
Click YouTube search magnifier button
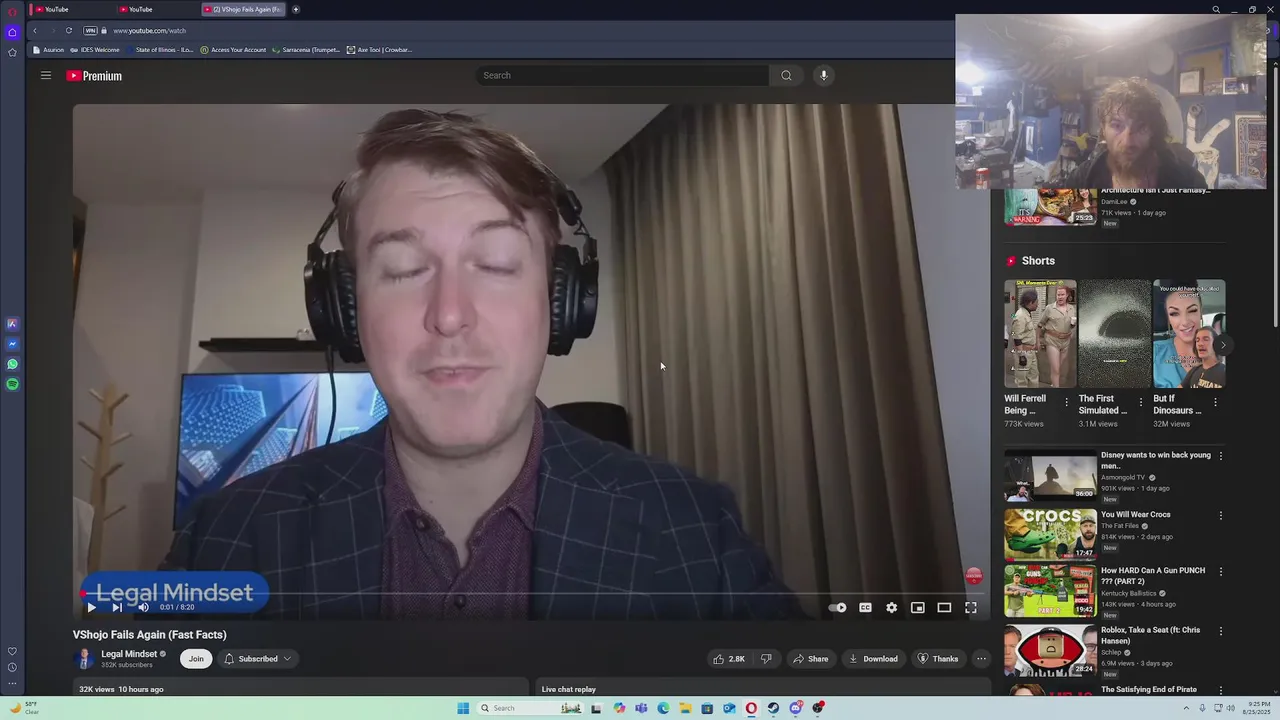(786, 75)
